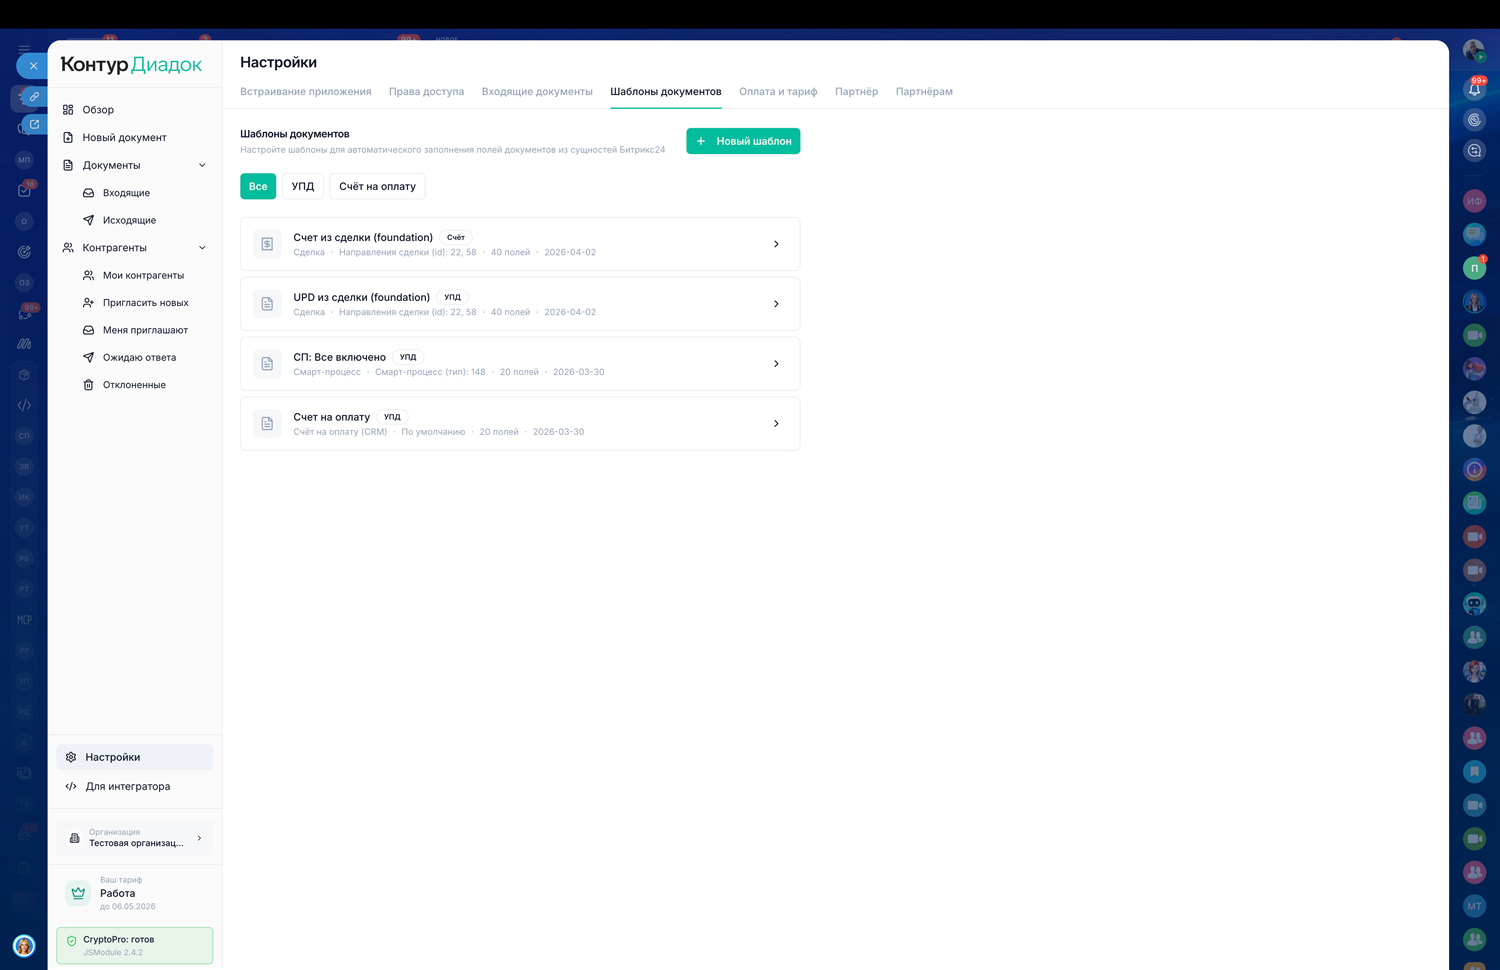This screenshot has width=1500, height=970.
Task: Open the Обзор overview icon in sidebar
Action: (68, 110)
